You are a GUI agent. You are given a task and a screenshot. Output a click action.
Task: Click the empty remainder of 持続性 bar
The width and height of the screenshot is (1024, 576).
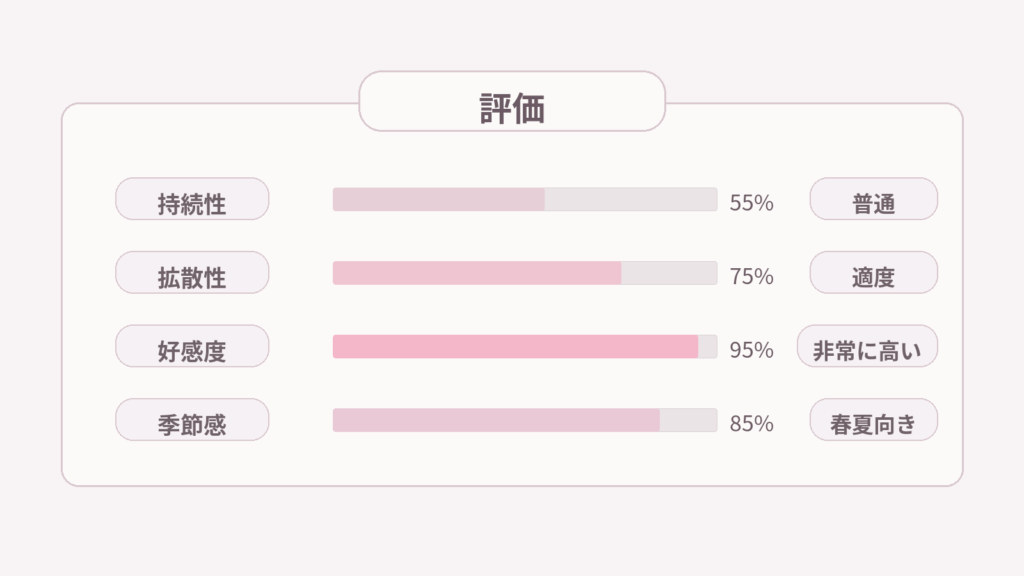pos(631,199)
